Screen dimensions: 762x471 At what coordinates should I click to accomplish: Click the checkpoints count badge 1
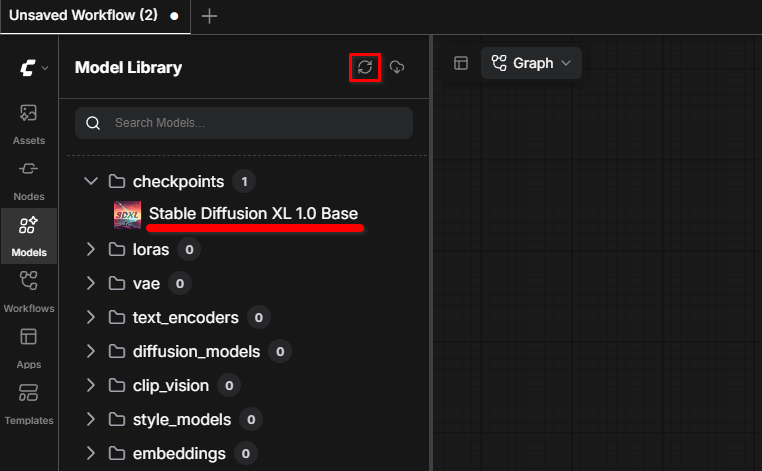tap(244, 181)
